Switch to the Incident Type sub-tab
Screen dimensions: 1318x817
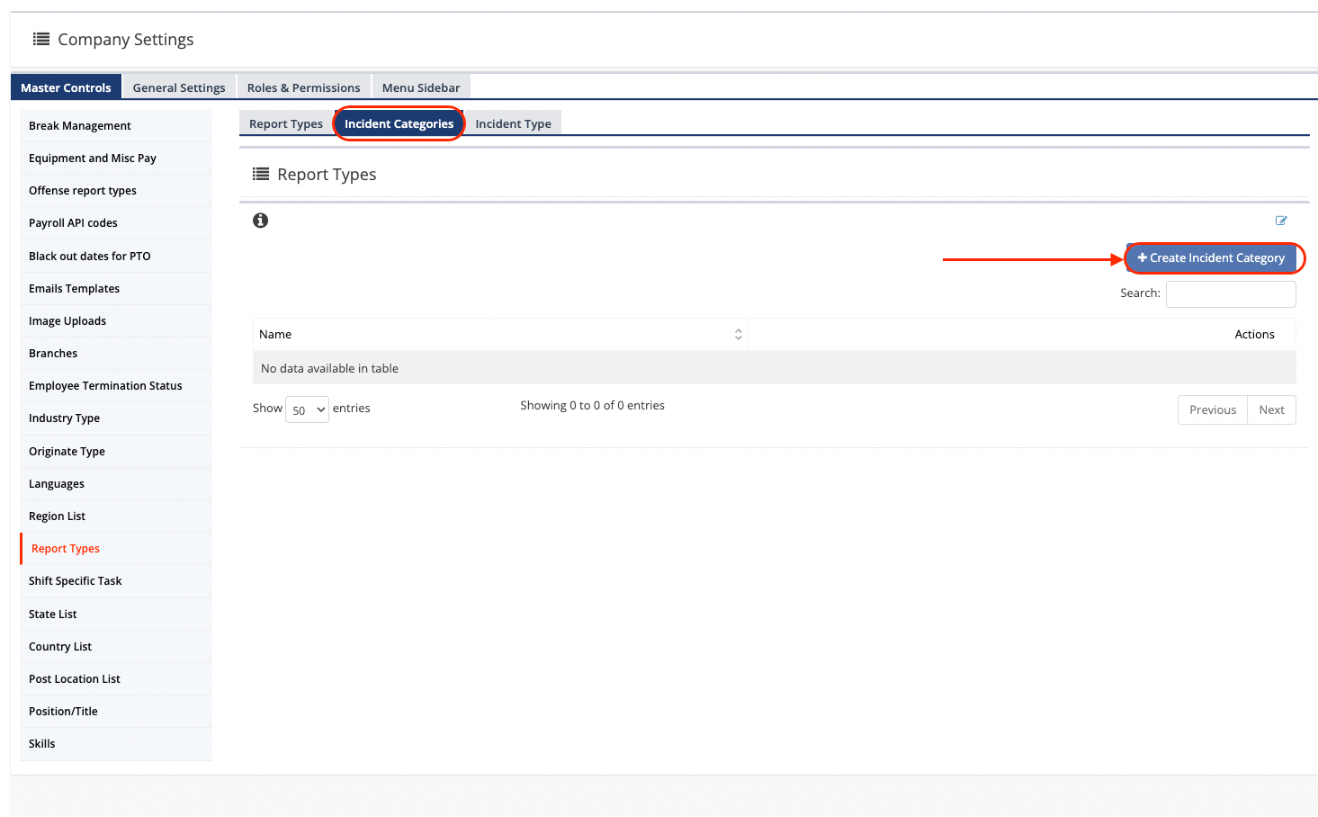pos(513,124)
